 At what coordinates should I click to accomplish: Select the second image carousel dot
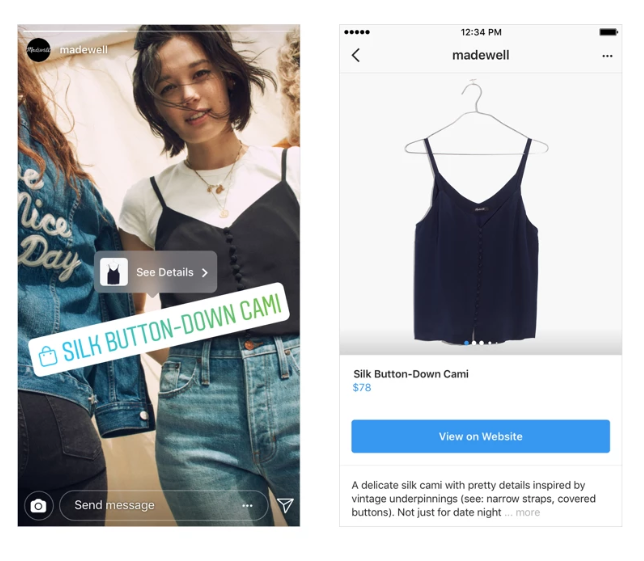(x=474, y=343)
